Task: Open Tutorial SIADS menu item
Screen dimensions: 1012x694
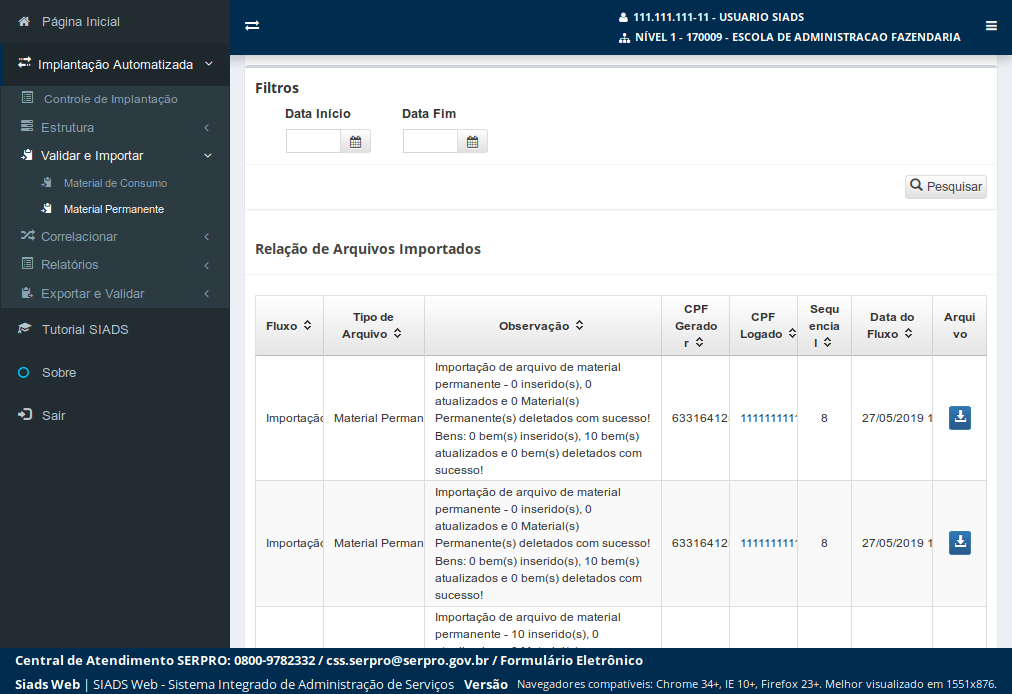Action: click(85, 329)
